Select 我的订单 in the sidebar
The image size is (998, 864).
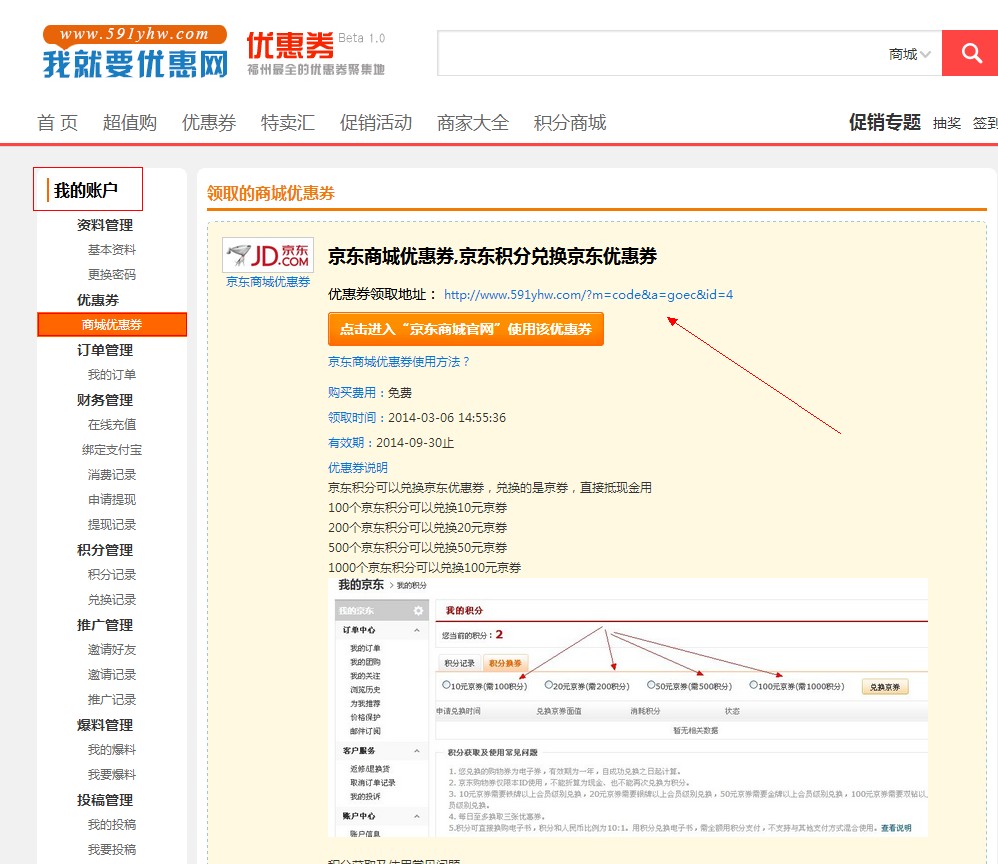112,374
